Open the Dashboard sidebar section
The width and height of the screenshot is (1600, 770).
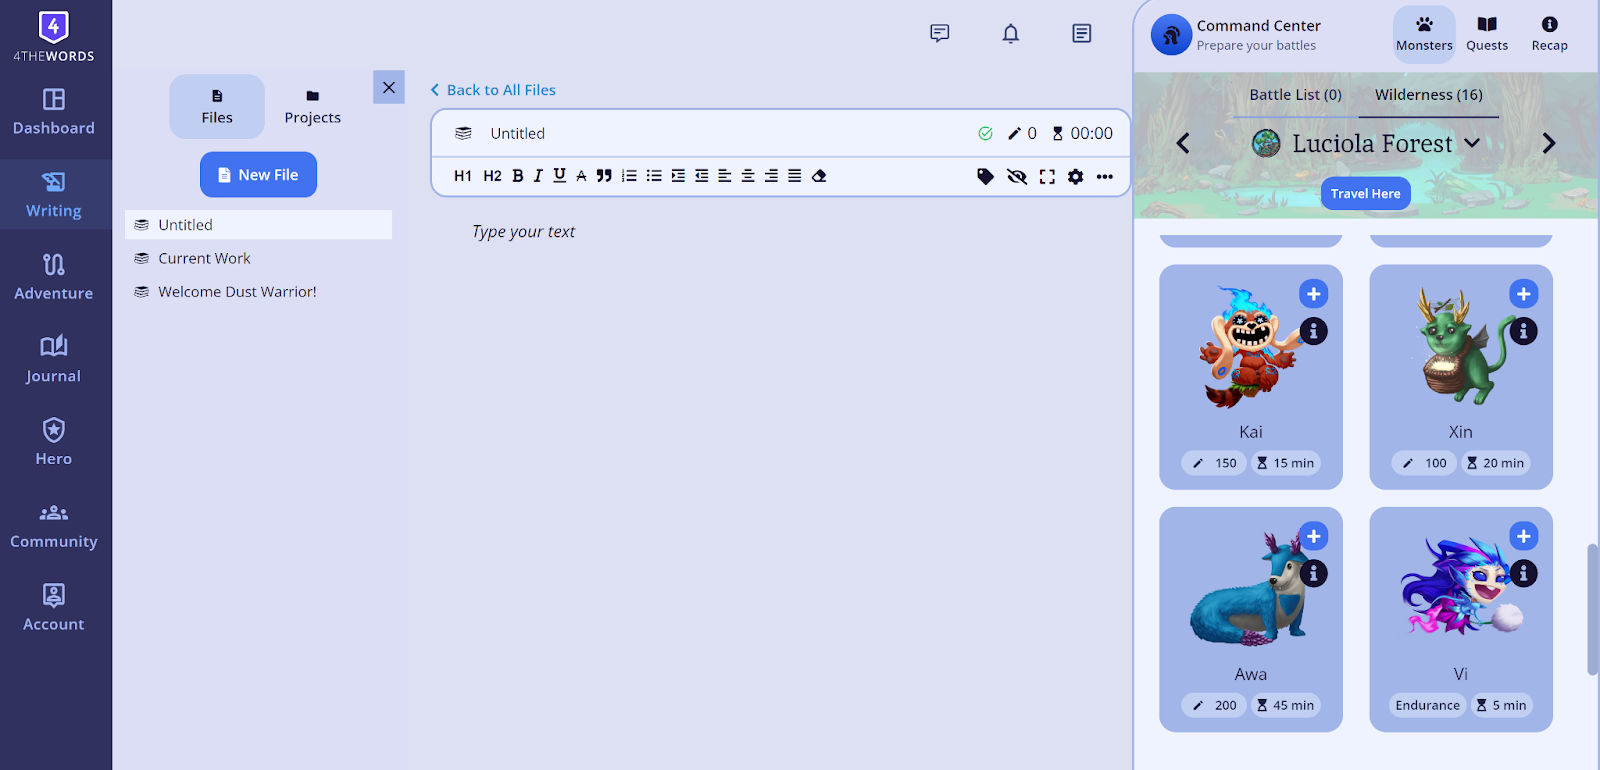pos(54,113)
